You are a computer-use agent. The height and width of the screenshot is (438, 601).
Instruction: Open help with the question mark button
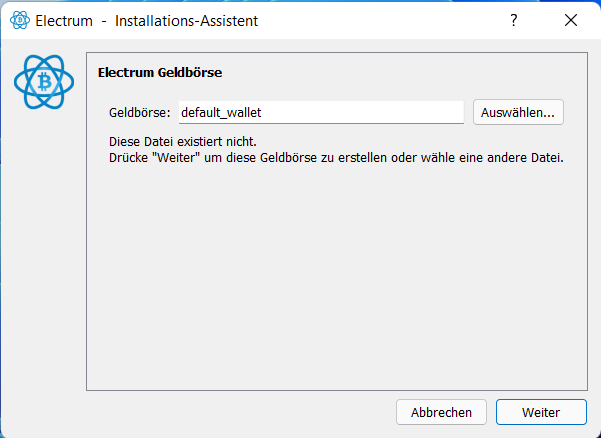pos(514,20)
